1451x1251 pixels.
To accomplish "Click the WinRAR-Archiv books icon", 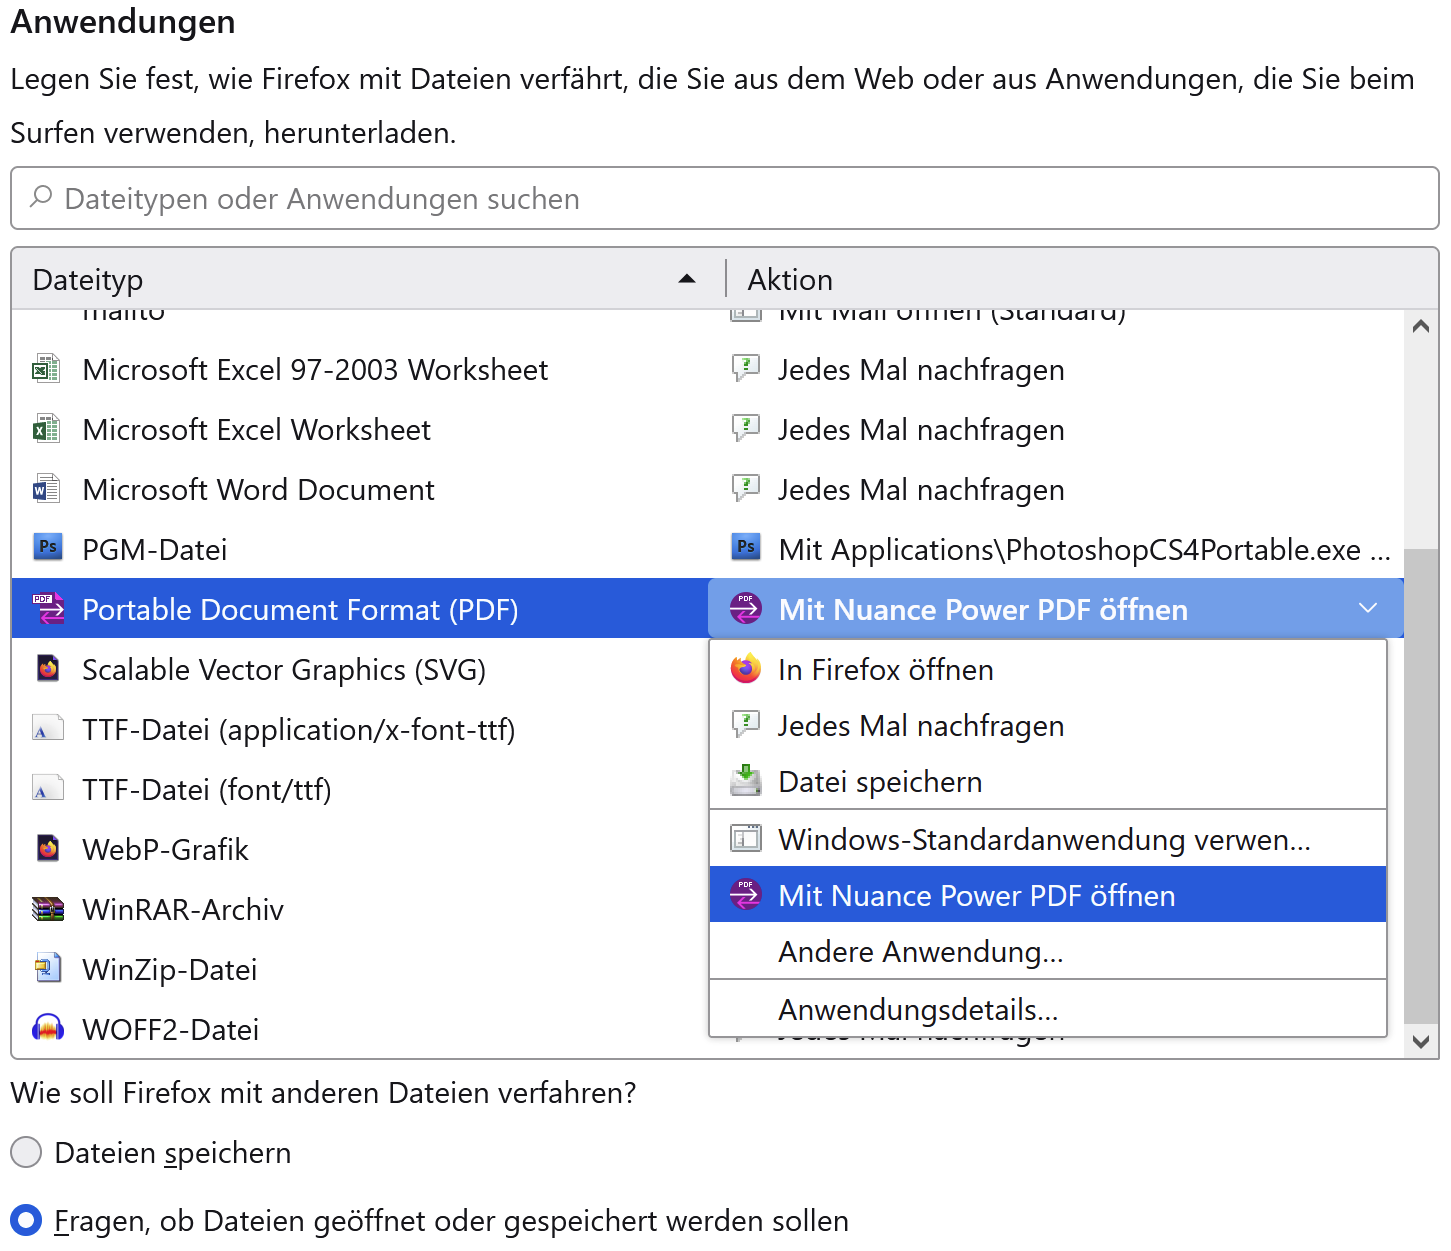I will 47,909.
